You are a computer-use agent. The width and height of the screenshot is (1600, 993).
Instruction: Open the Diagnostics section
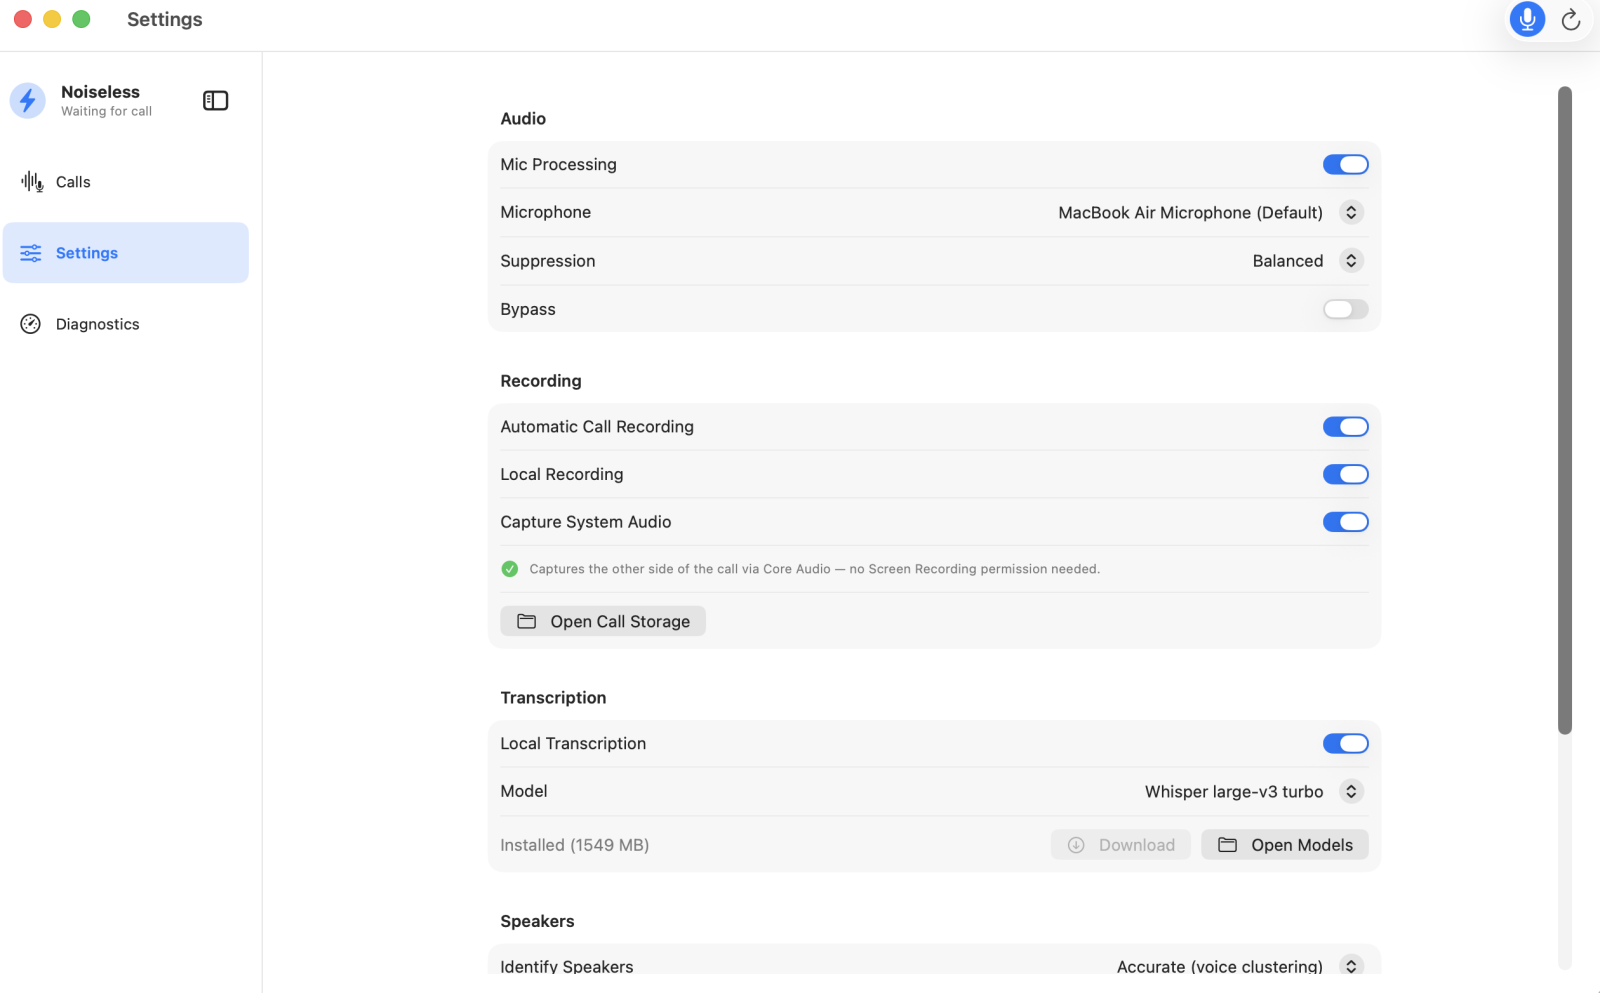126,324
